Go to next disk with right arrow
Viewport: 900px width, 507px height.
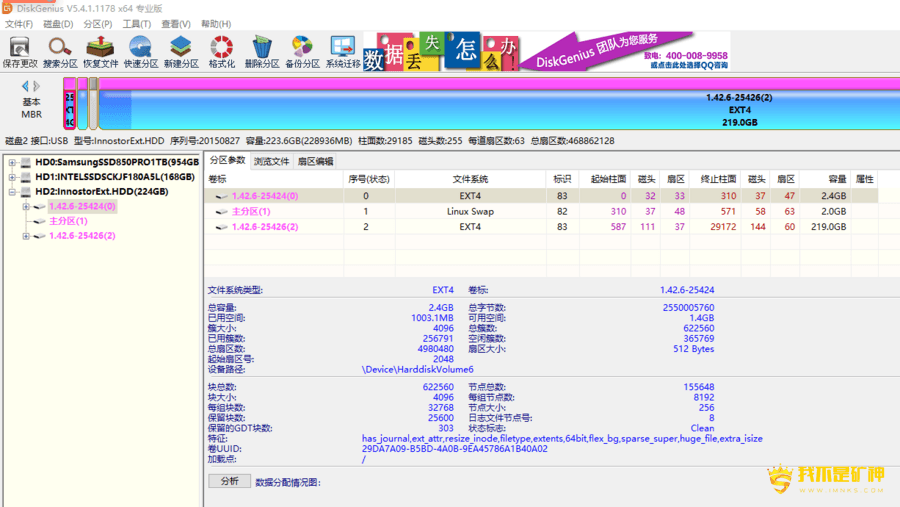pos(37,86)
